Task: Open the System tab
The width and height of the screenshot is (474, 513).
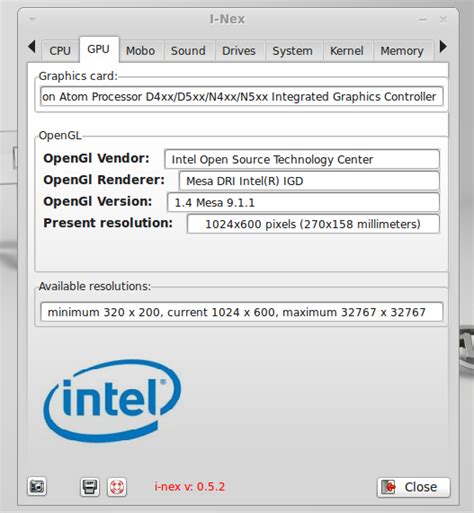Action: (x=293, y=51)
